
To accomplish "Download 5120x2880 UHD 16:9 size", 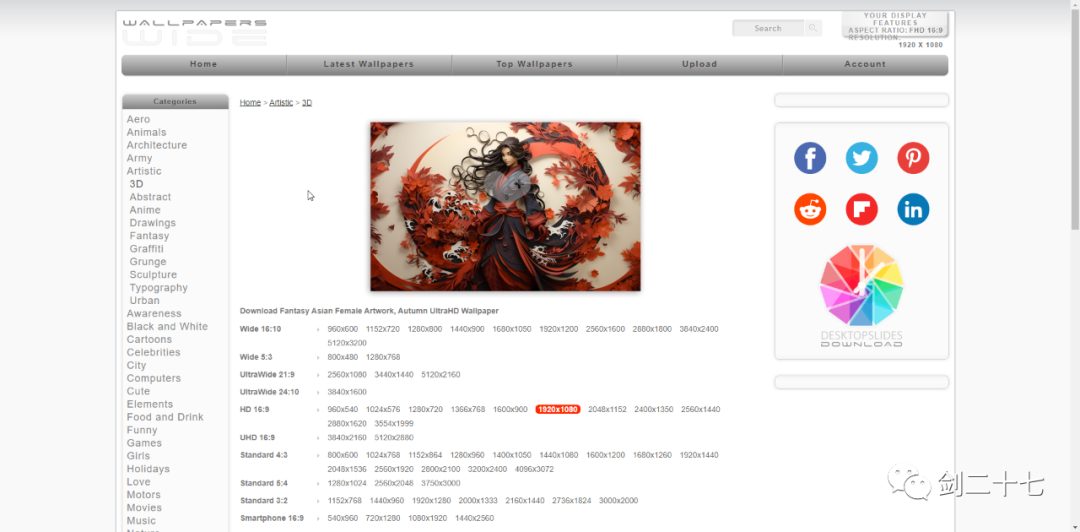I will coord(394,438).
